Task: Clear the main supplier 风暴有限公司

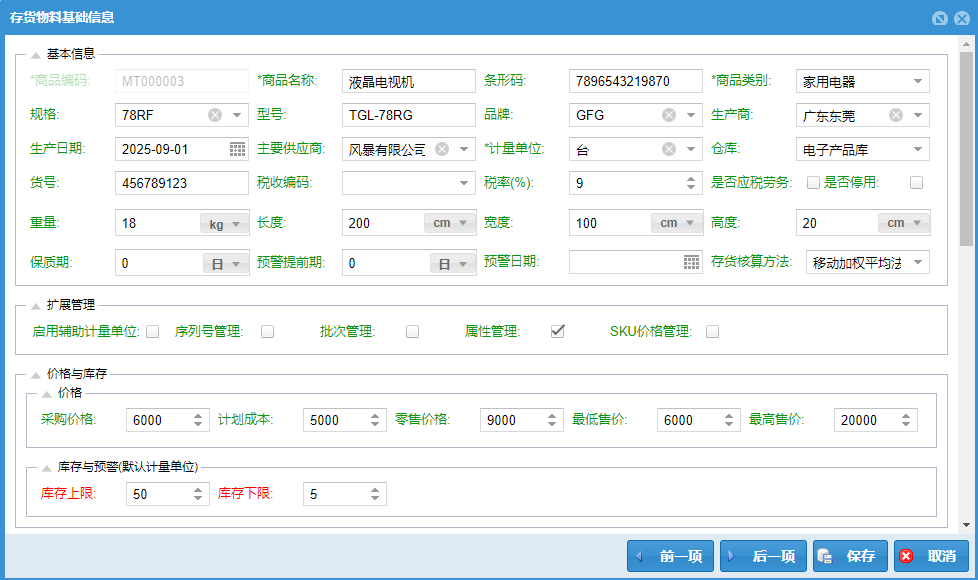Action: point(442,150)
